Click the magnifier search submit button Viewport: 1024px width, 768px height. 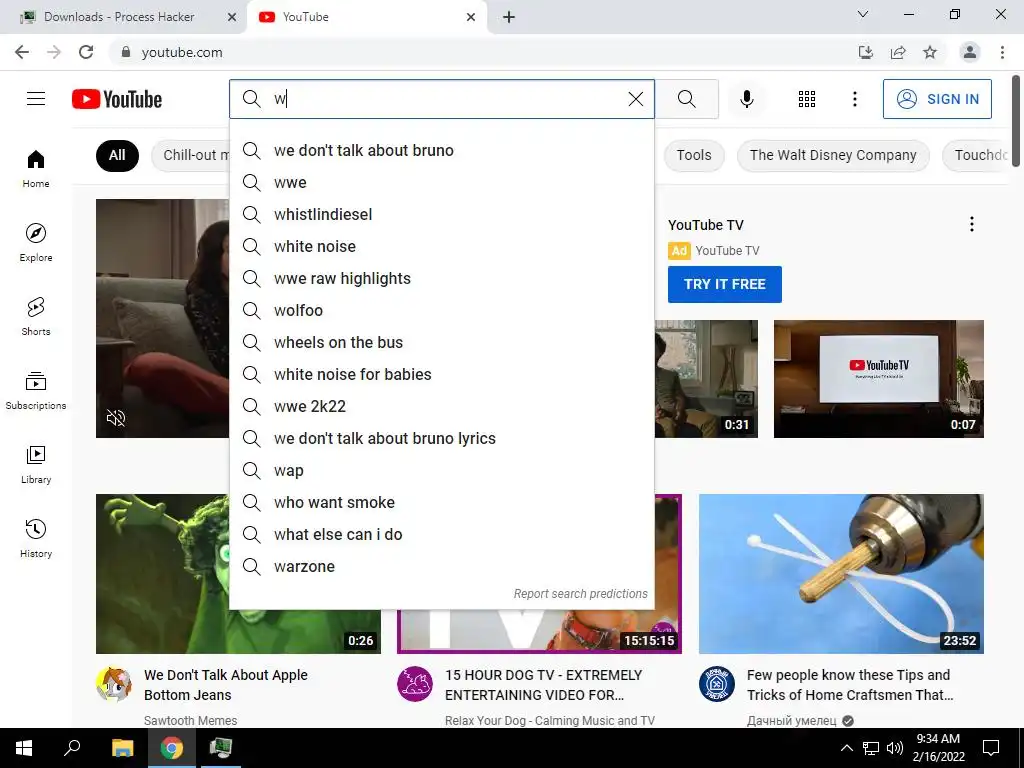(686, 99)
